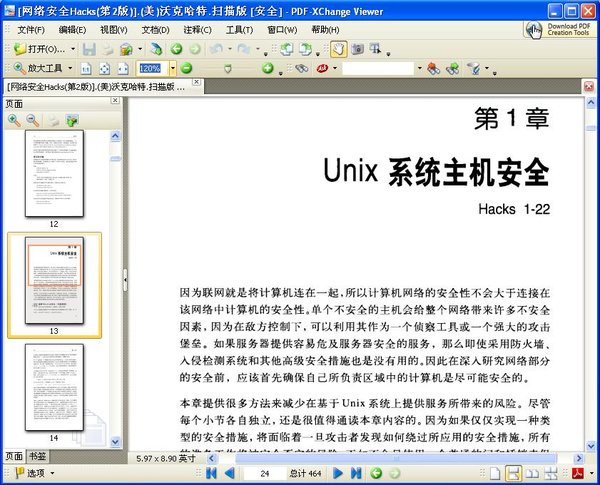This screenshot has width=600, height=485.
Task: Jump to the first page
Action: click(x=212, y=473)
